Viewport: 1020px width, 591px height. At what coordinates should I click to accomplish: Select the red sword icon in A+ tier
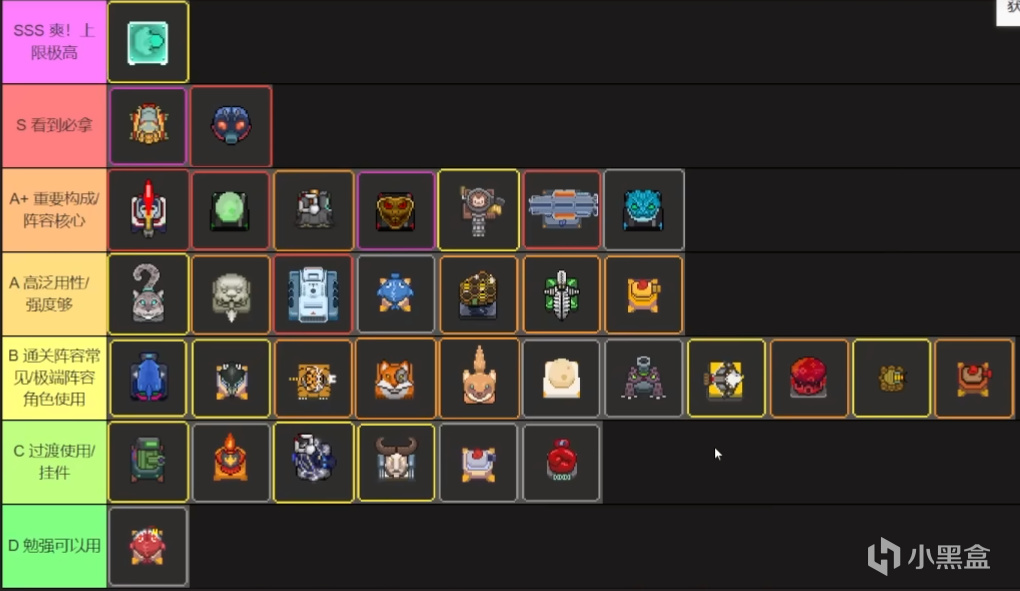click(x=148, y=209)
